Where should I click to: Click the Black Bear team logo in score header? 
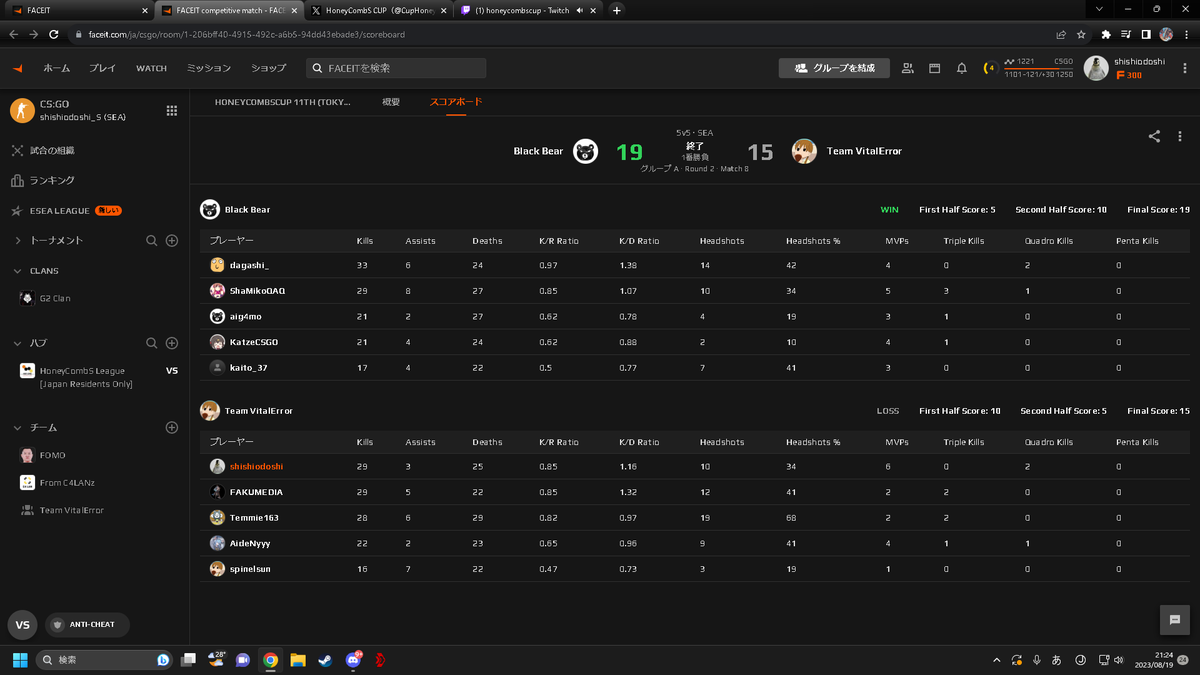(585, 151)
